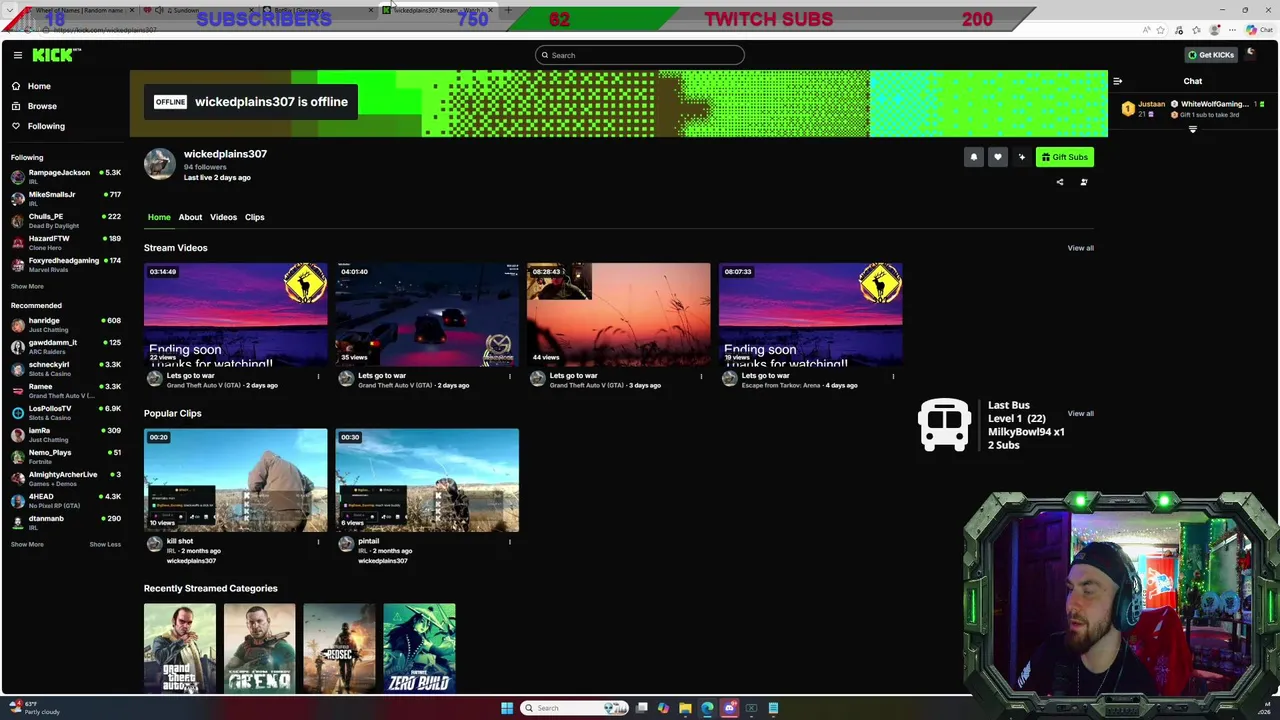Click the sparkle icon beside Gift Subs
Viewport: 1280px width, 720px height.
click(1021, 157)
